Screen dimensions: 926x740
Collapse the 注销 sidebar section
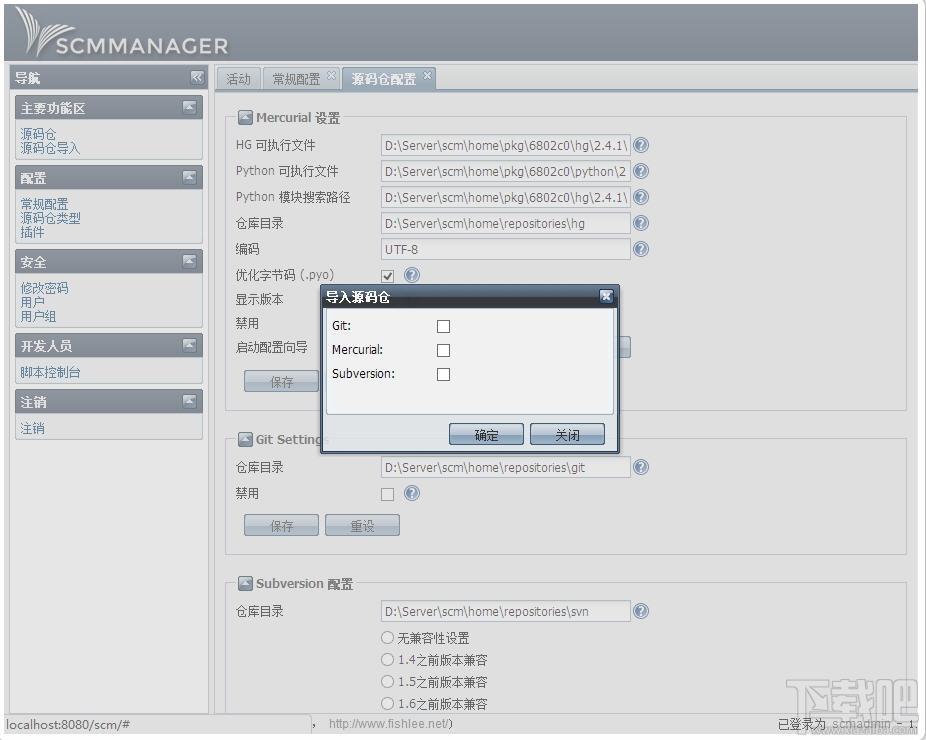click(x=189, y=401)
